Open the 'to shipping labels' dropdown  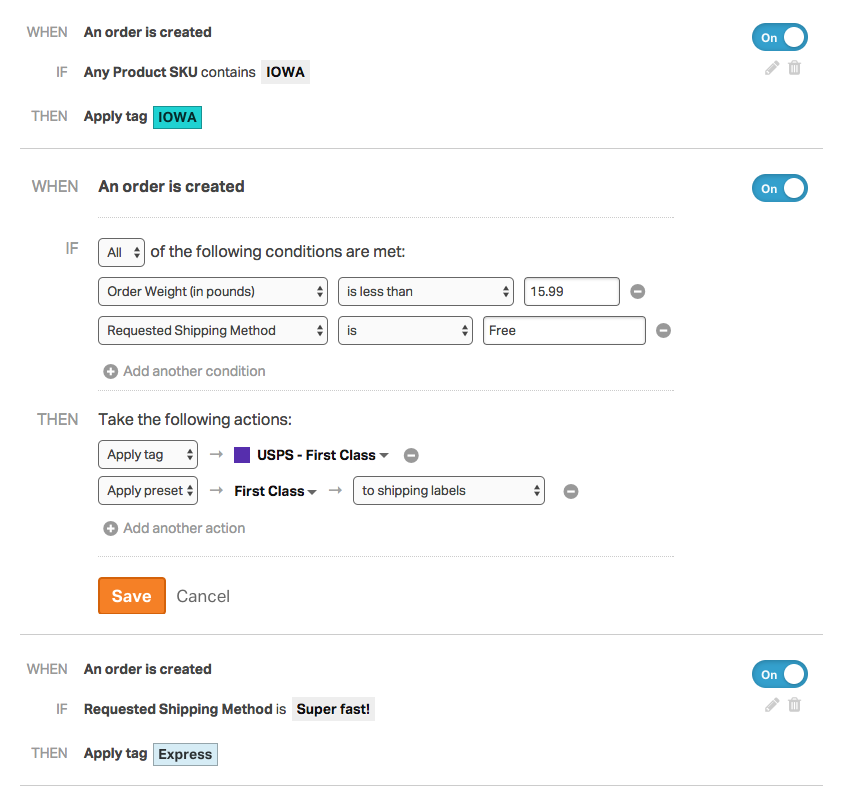point(448,491)
